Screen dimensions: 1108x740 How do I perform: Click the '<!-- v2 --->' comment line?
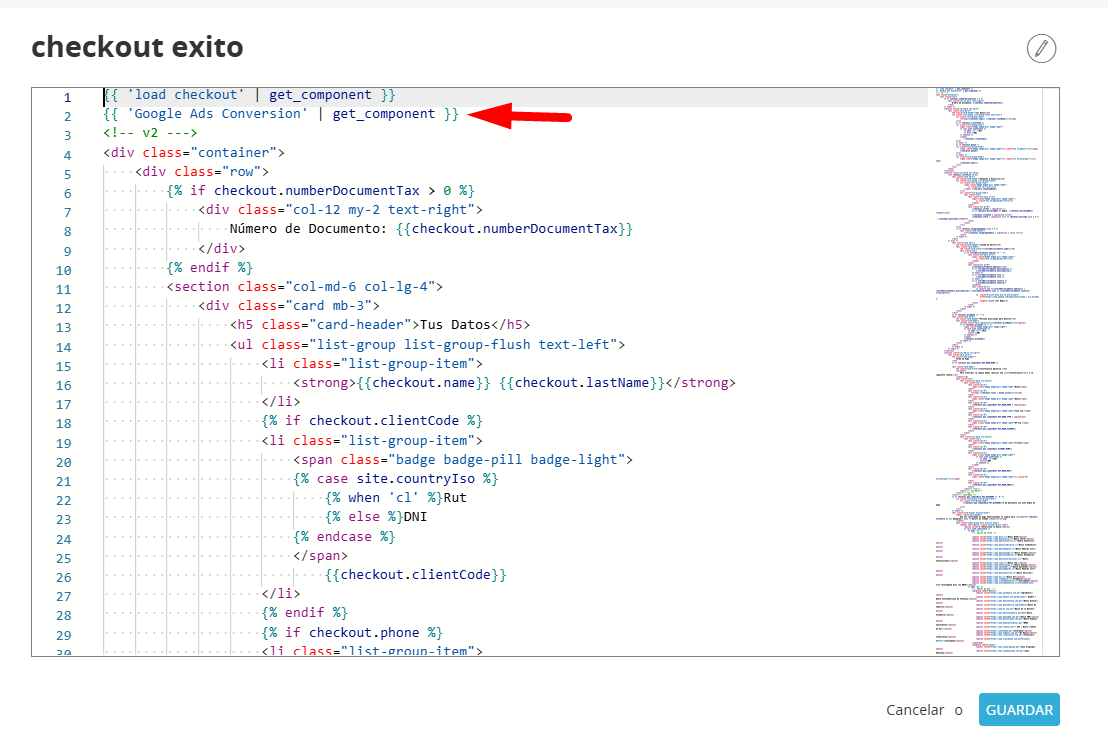click(x=151, y=133)
